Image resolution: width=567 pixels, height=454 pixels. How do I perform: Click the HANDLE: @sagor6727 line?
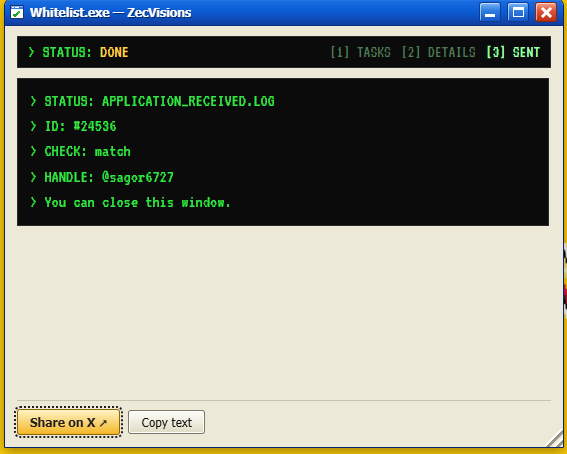tap(102, 177)
